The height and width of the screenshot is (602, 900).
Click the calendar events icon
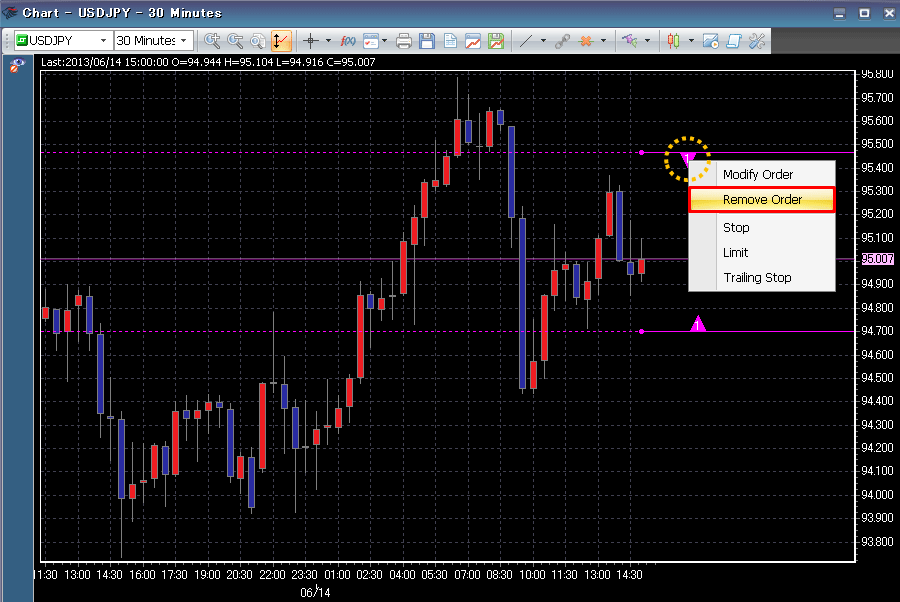point(371,41)
